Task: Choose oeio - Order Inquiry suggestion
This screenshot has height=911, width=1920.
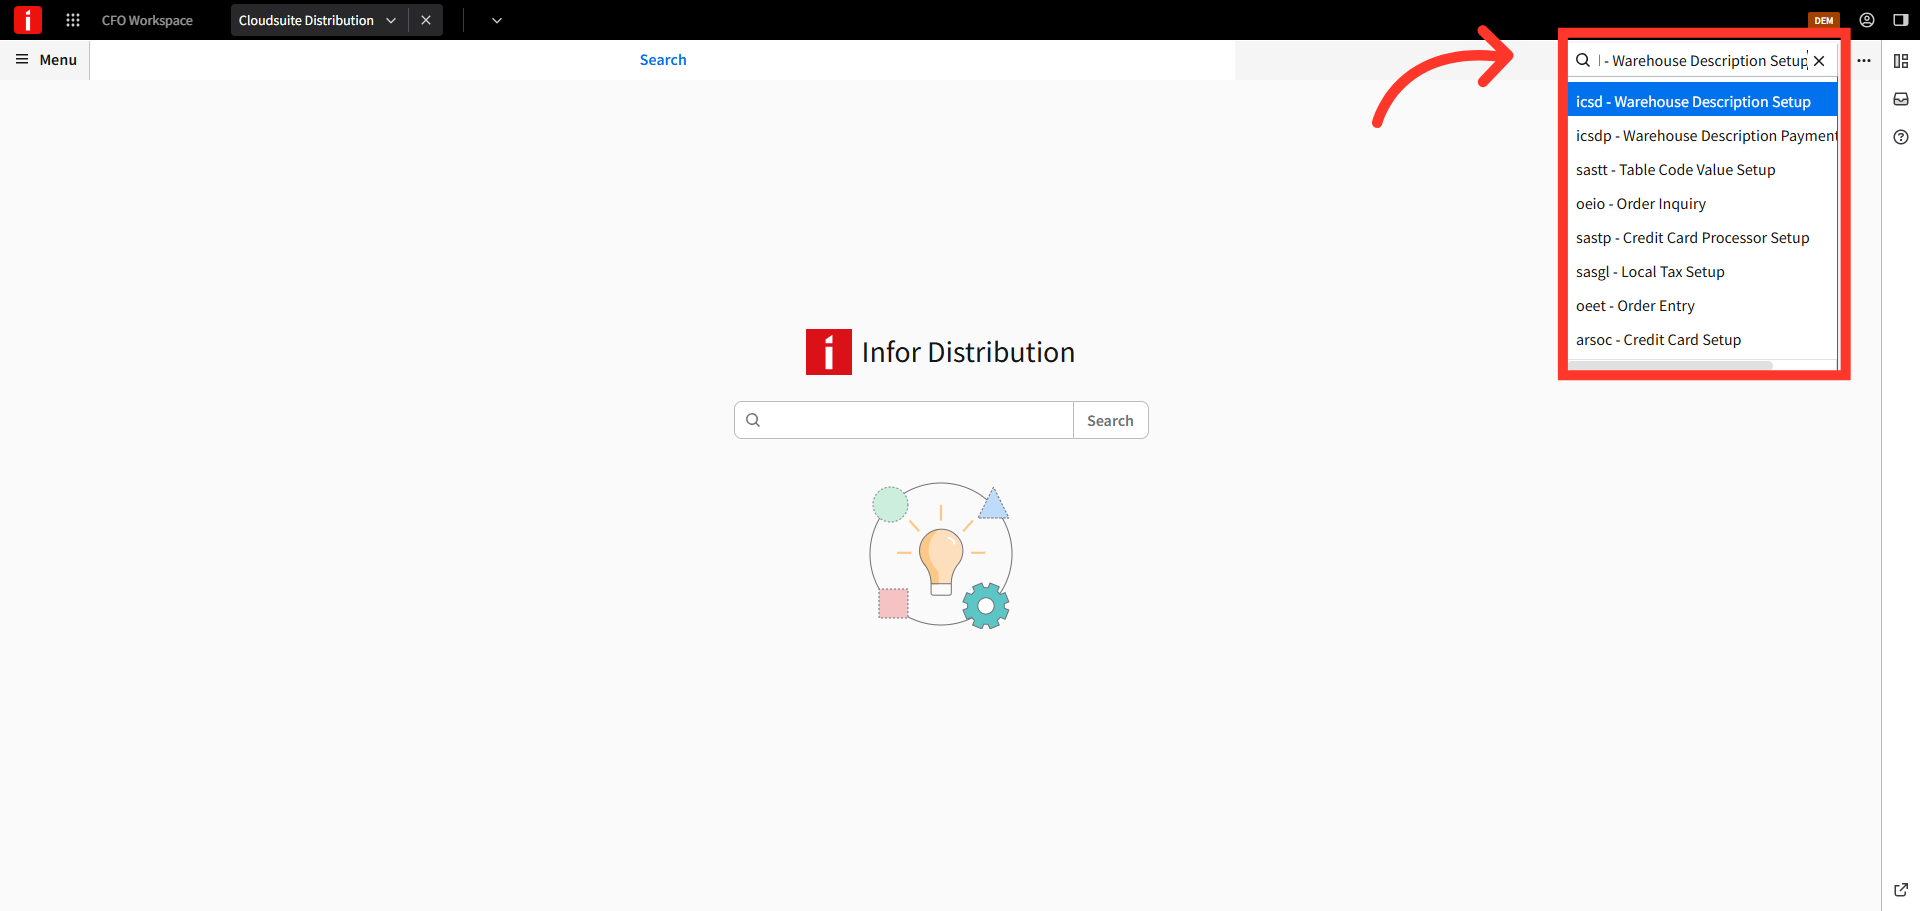Action: pyautogui.click(x=1702, y=204)
